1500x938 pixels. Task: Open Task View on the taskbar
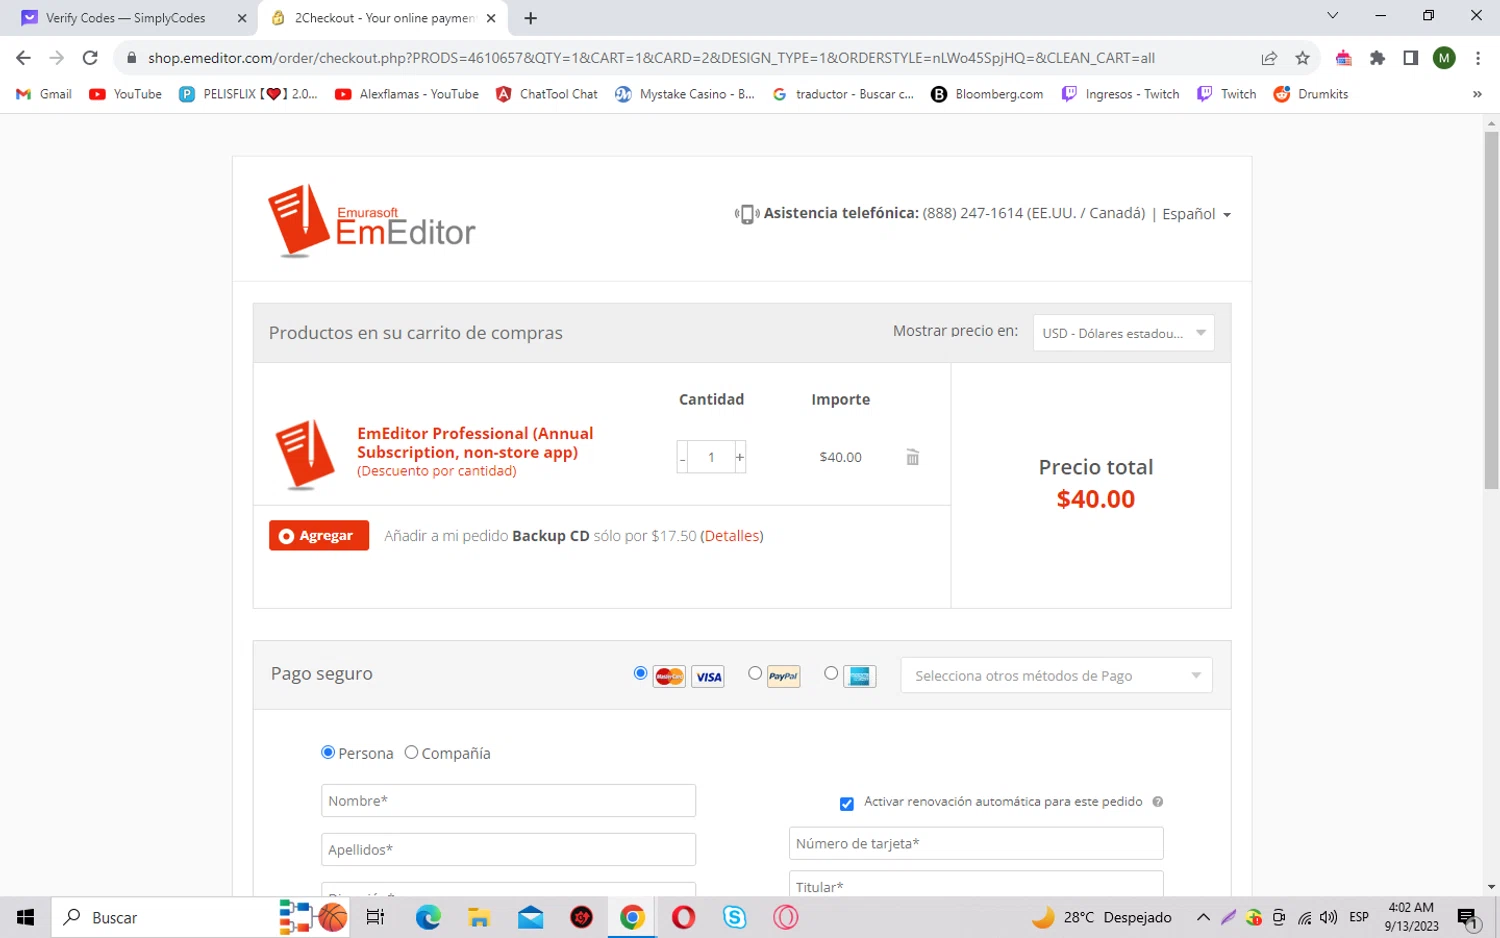pos(375,917)
